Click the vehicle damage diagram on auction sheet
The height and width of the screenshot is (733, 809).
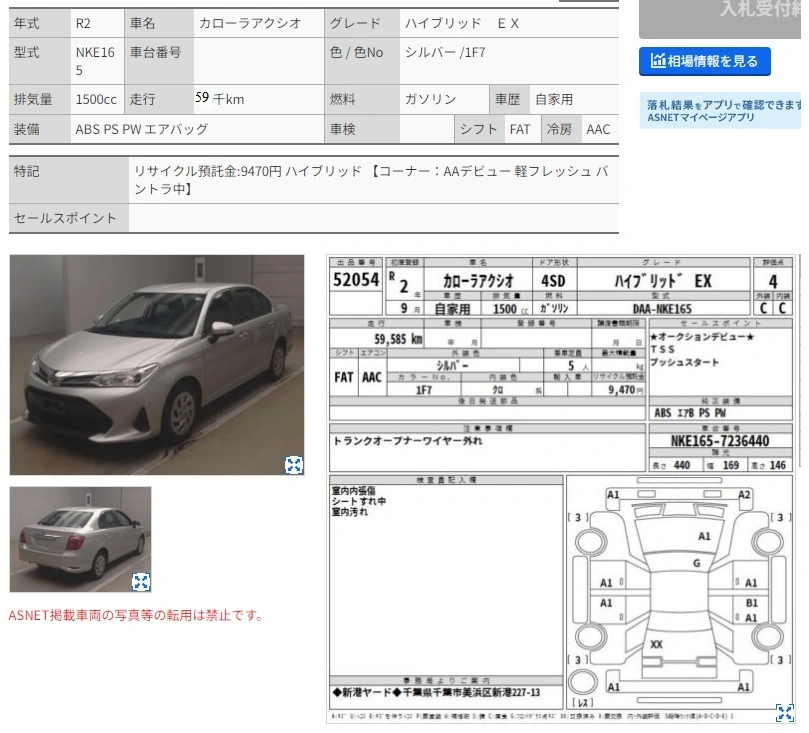point(679,593)
